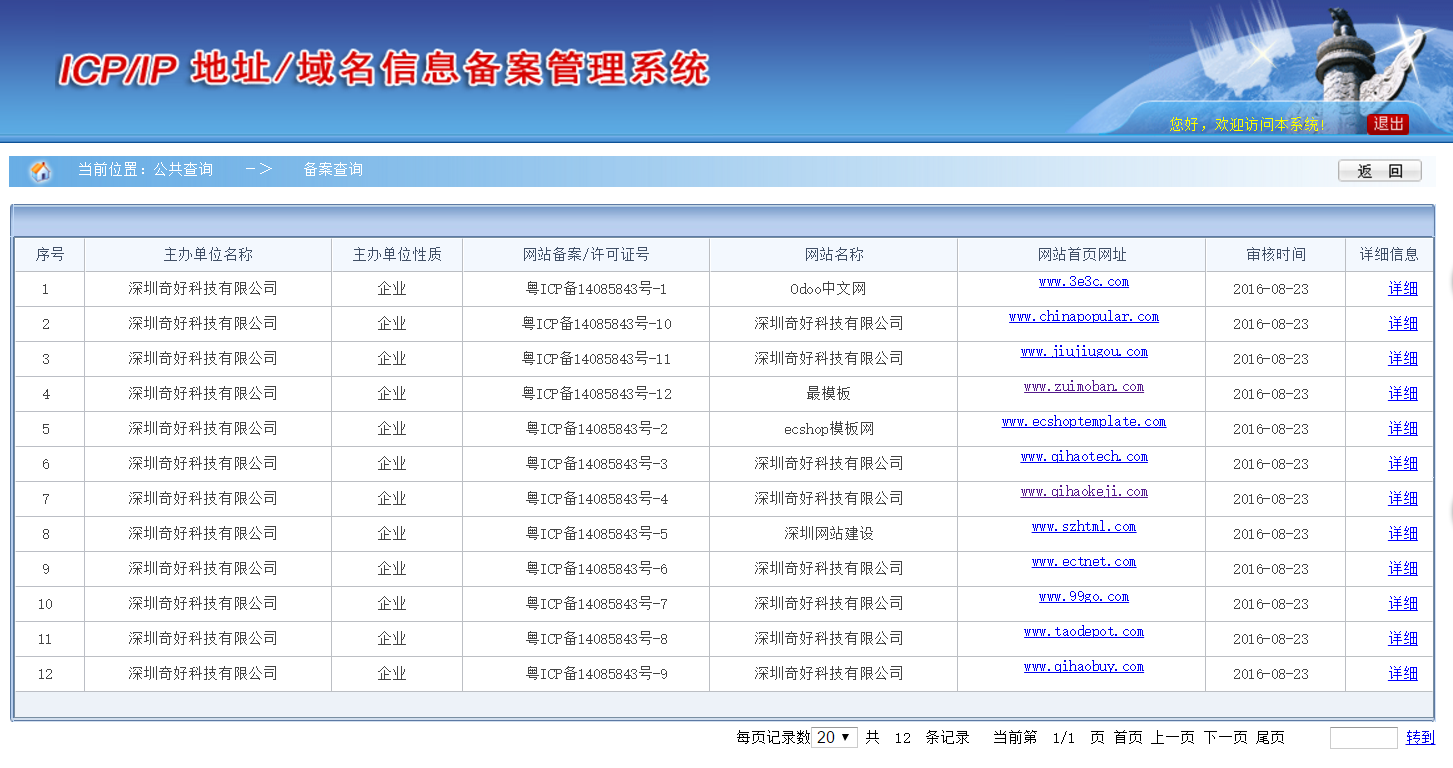Open the www.jiujiugou.com link
1453x768 pixels.
tap(1084, 352)
